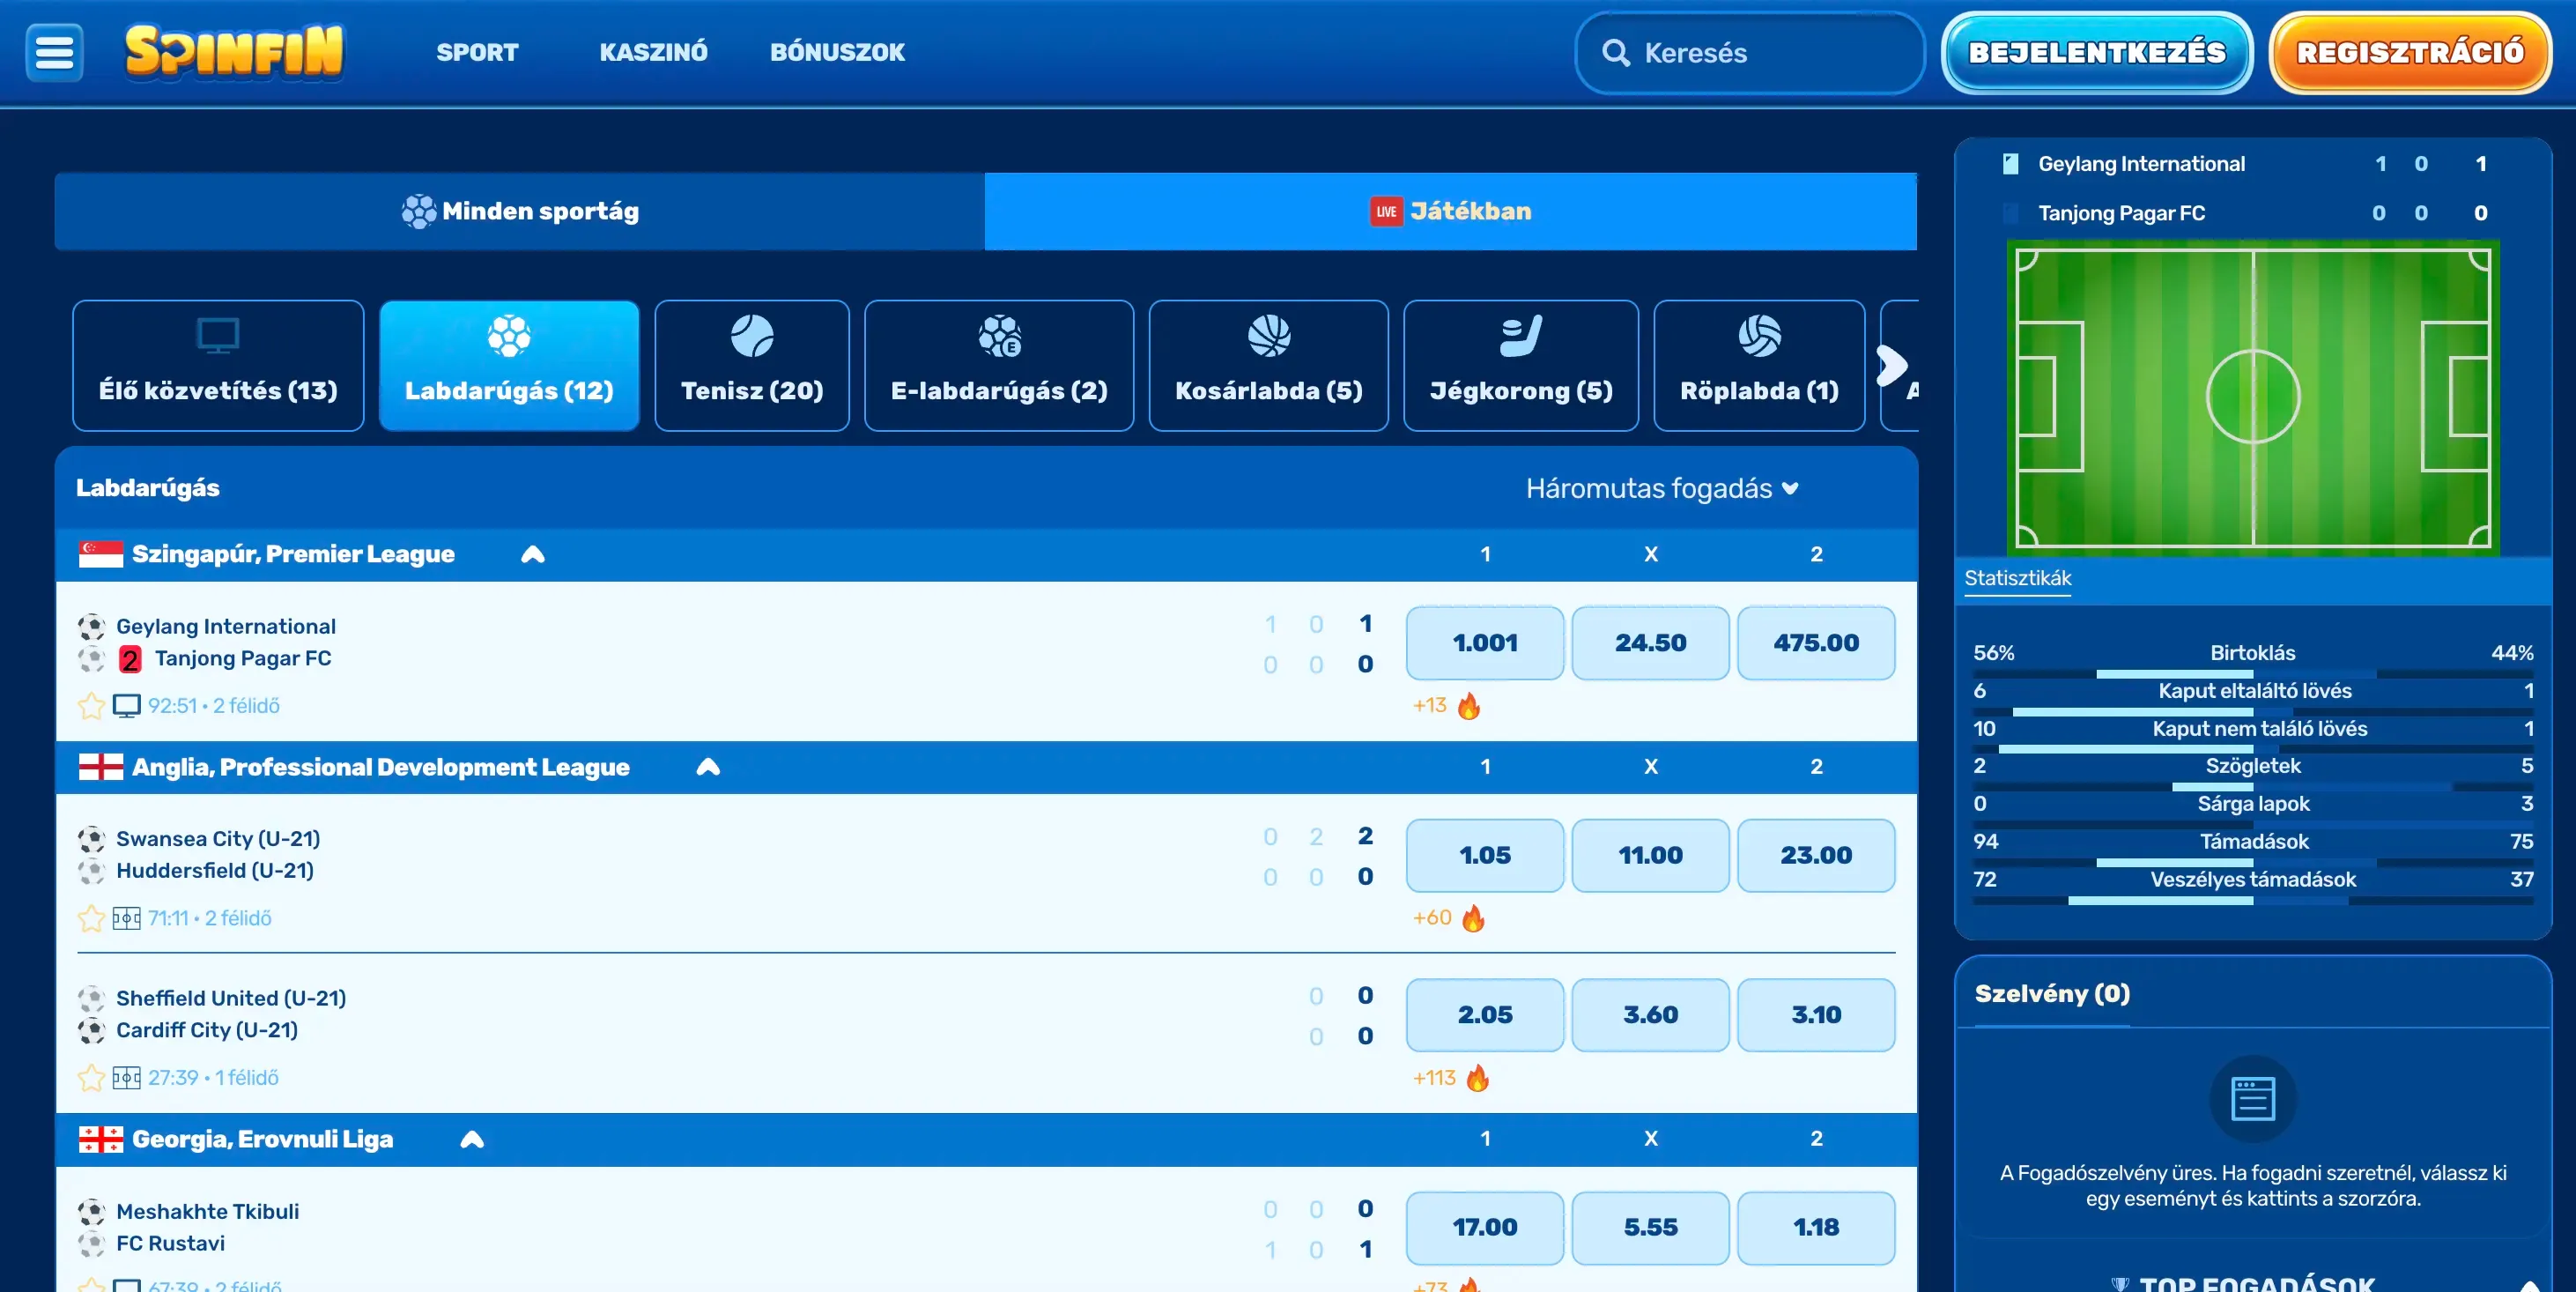Pick odds 1.18 for FC Rustavi win
The image size is (2576, 1292).
tap(1816, 1228)
